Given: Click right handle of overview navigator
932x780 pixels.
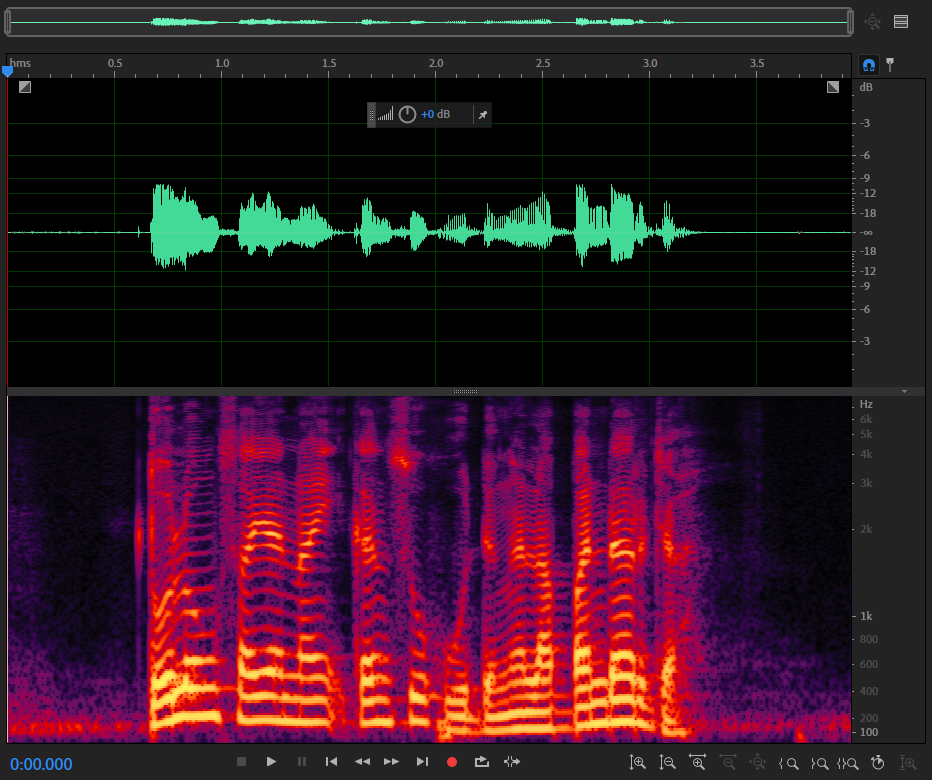Looking at the screenshot, I should [x=851, y=22].
